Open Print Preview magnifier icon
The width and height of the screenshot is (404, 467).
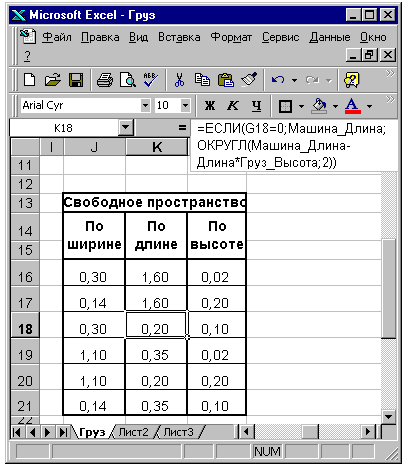127,80
